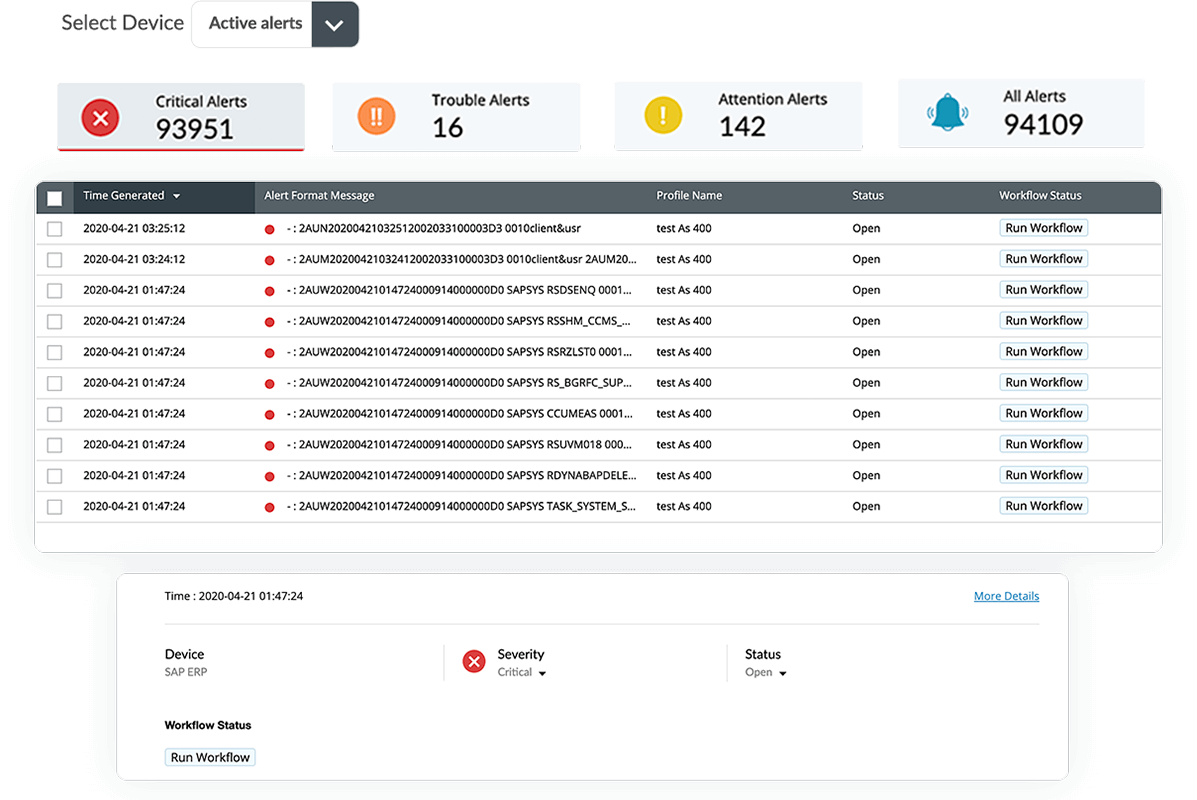The image size is (1197, 800).
Task: Click the Active alerts selection field
Action: coord(252,24)
